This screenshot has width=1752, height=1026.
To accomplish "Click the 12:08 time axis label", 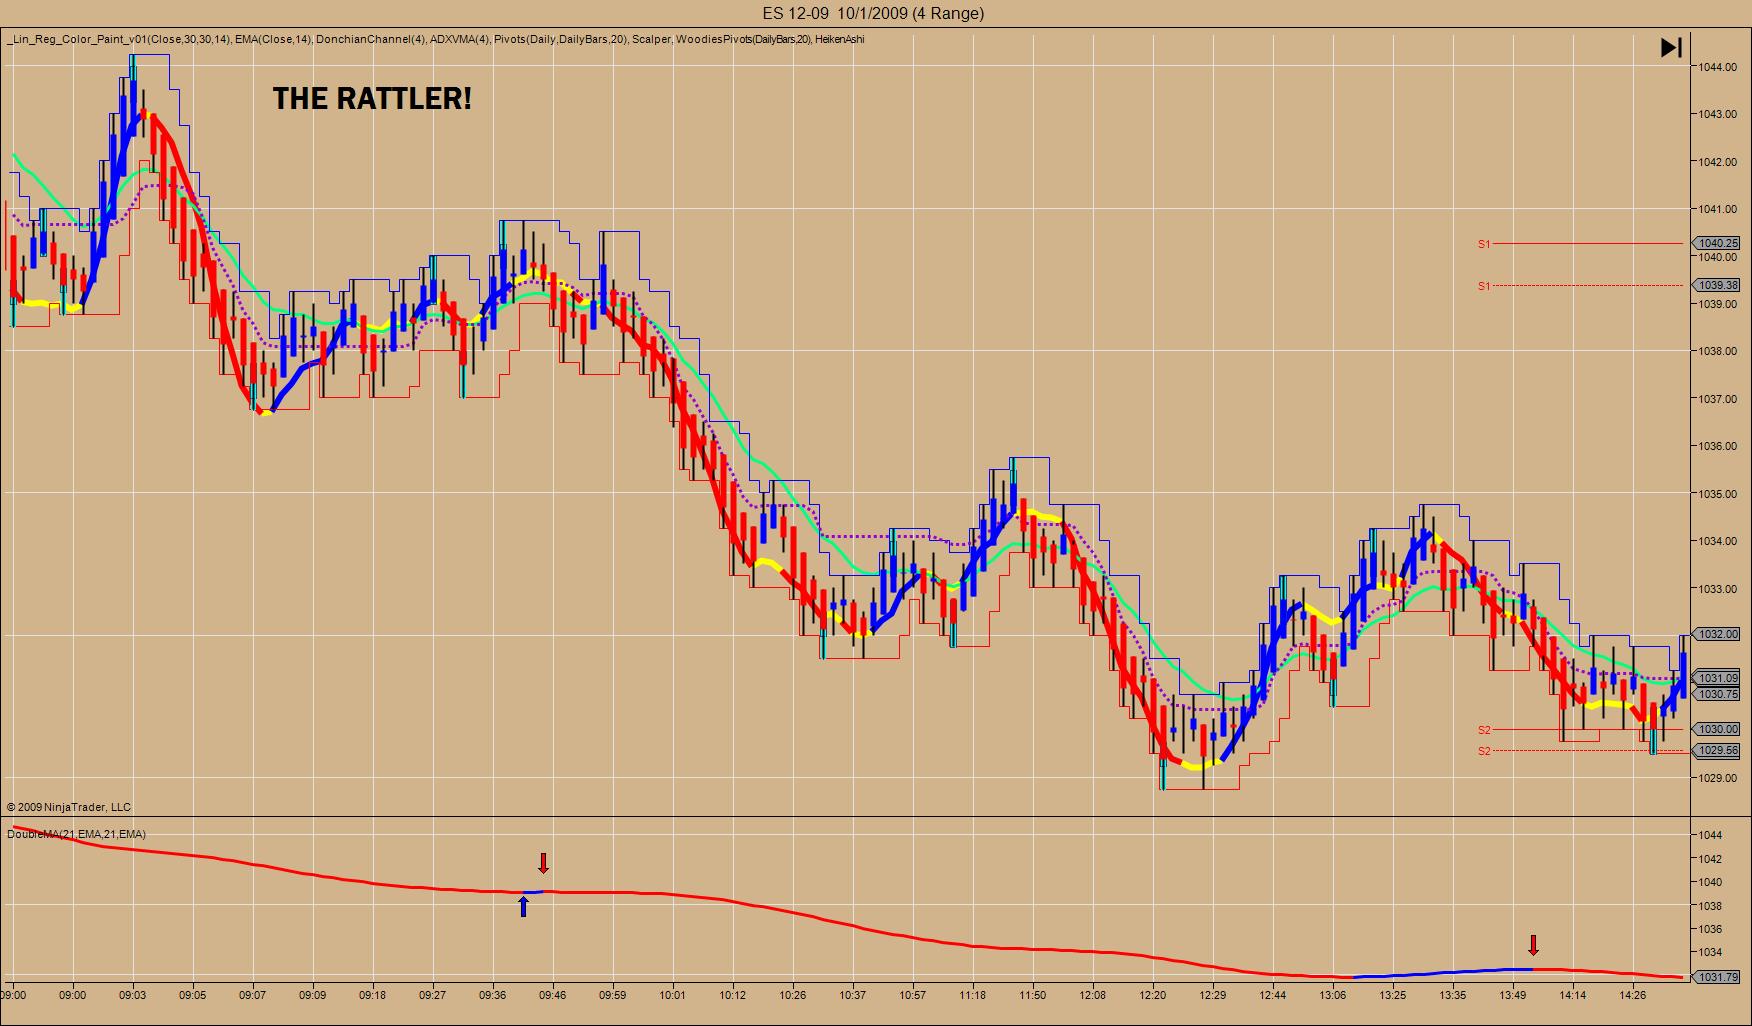I will pos(1093,995).
